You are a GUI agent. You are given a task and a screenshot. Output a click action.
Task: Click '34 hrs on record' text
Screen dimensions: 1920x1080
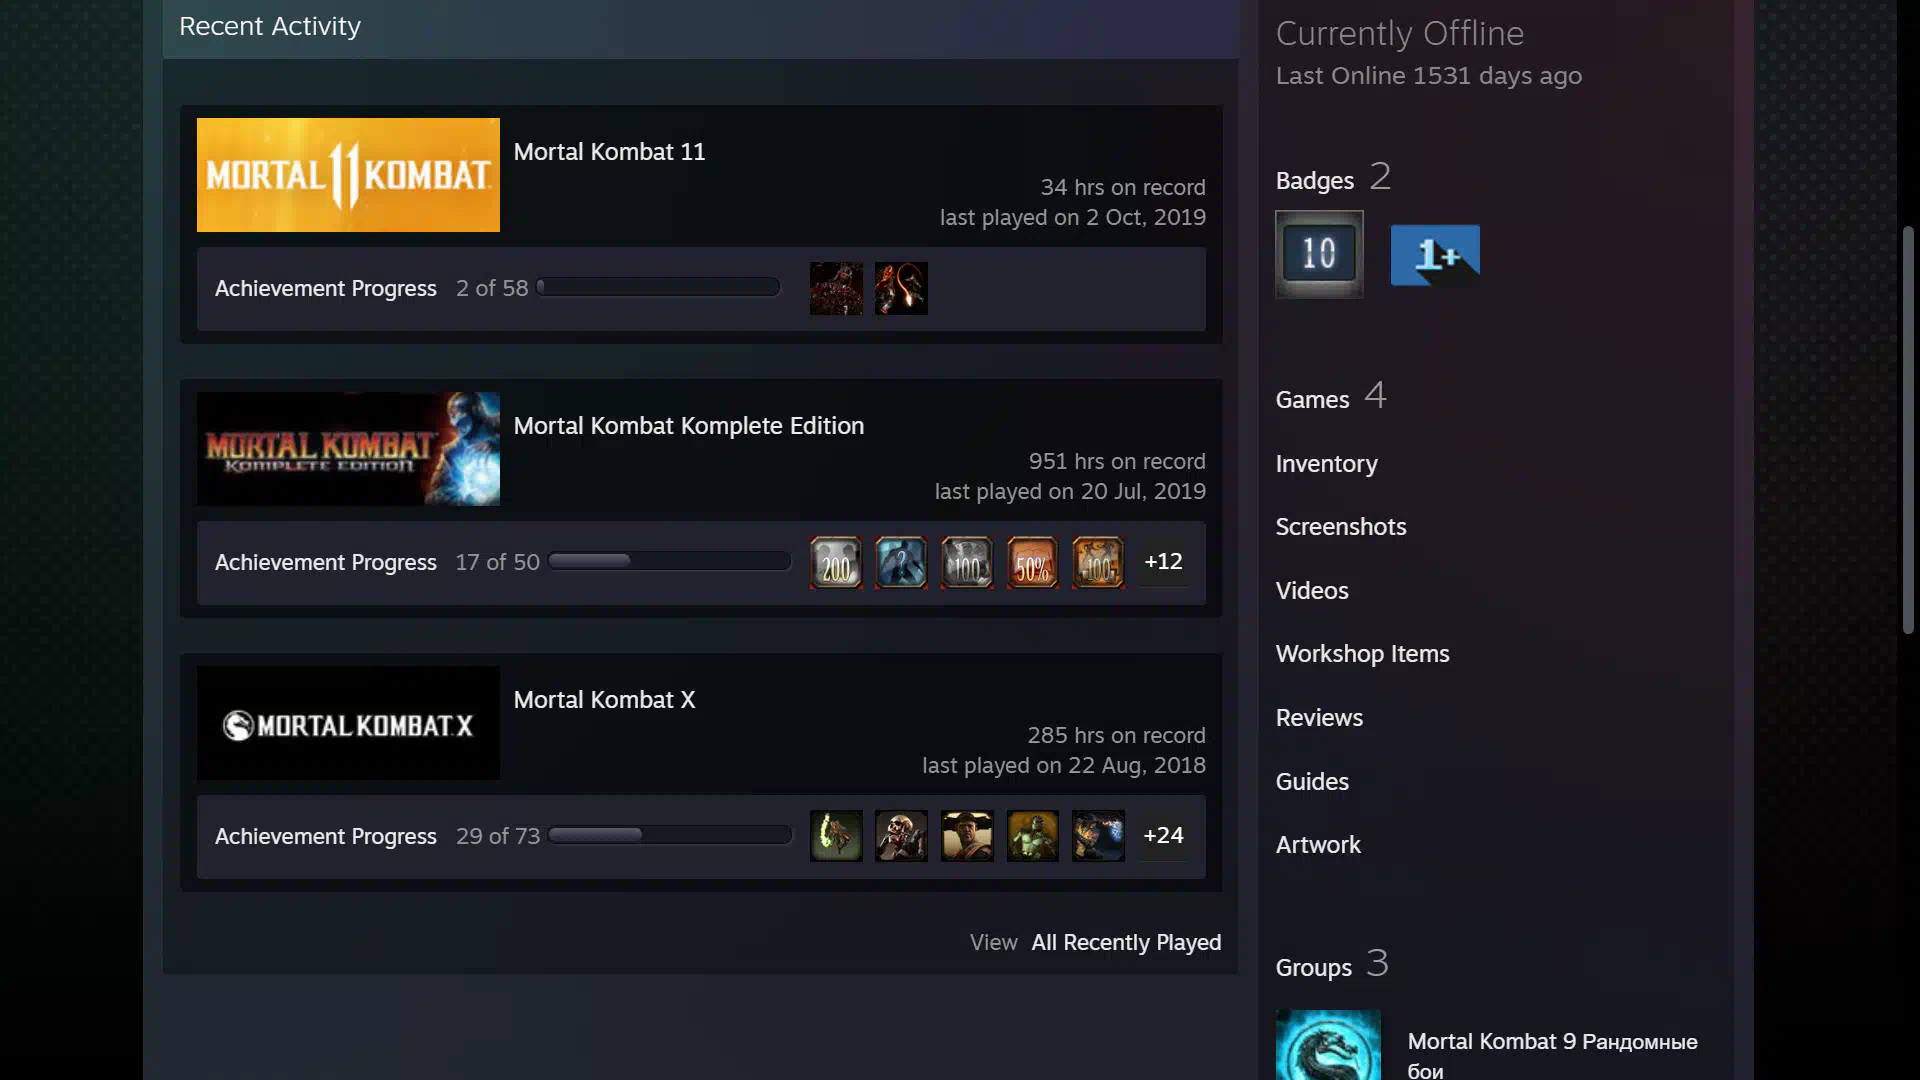1123,188
